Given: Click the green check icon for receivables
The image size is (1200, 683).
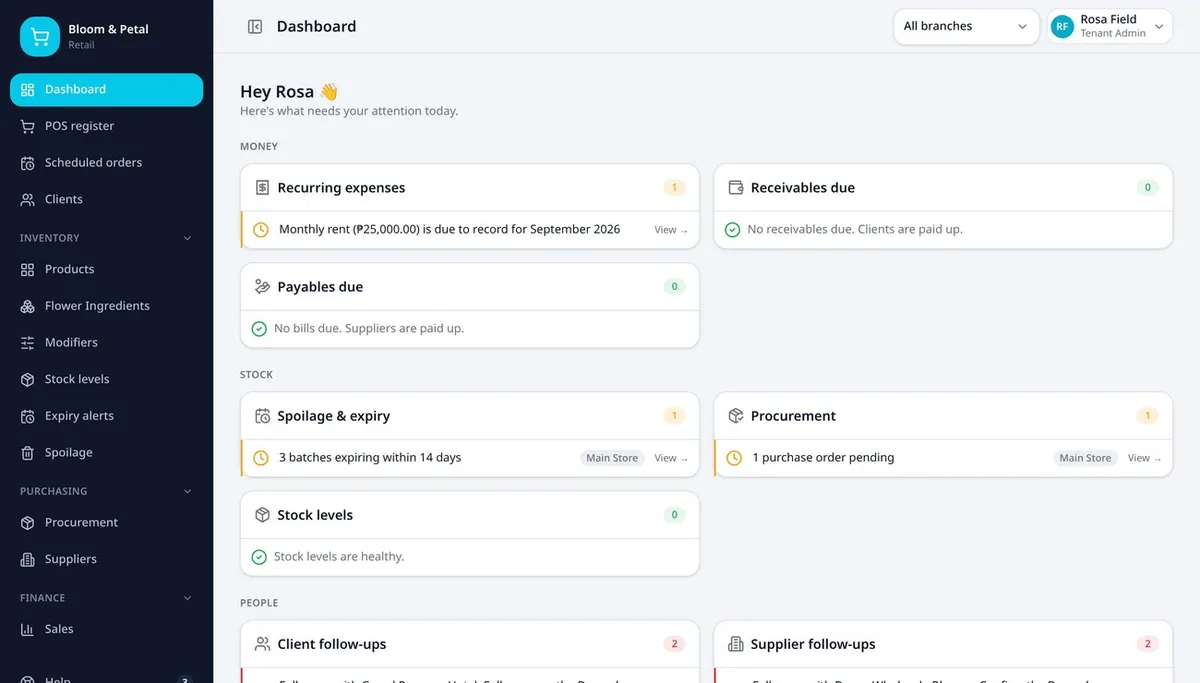Looking at the screenshot, I should tap(732, 230).
